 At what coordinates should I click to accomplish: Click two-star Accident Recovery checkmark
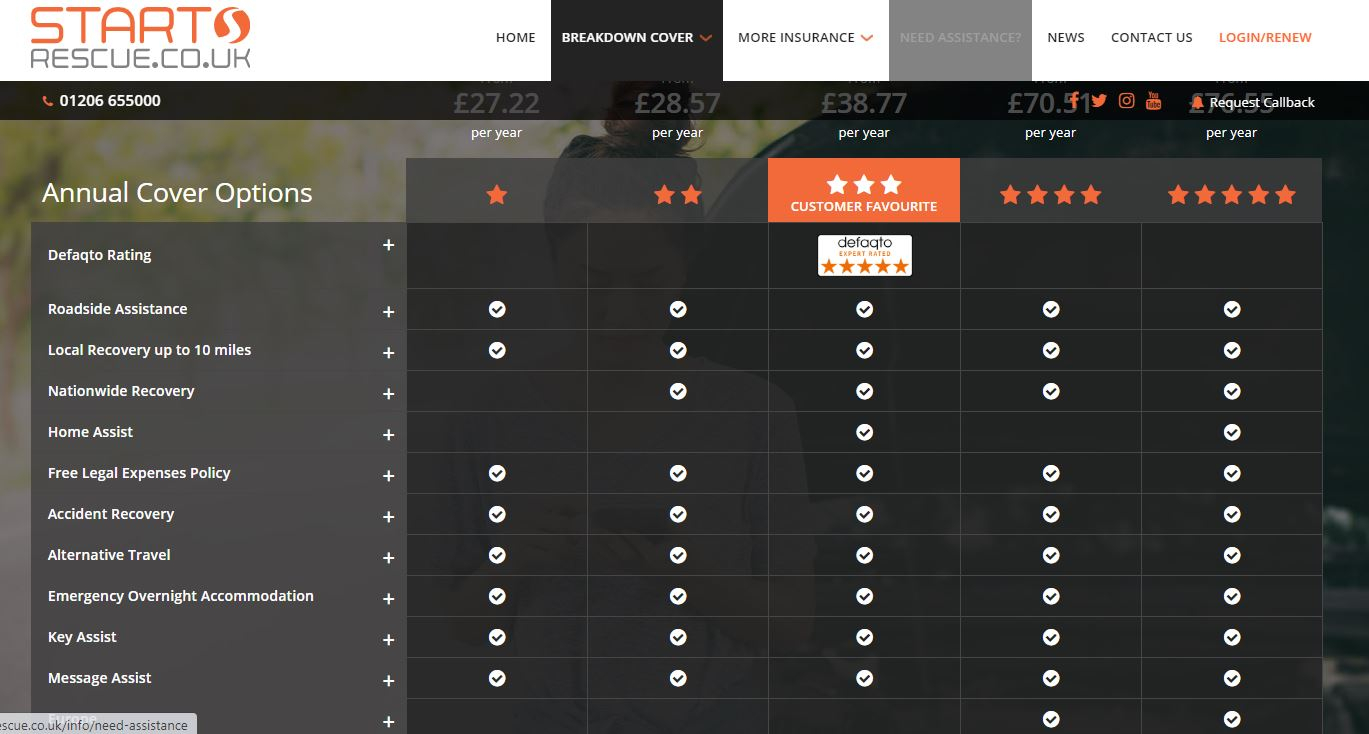coord(678,514)
